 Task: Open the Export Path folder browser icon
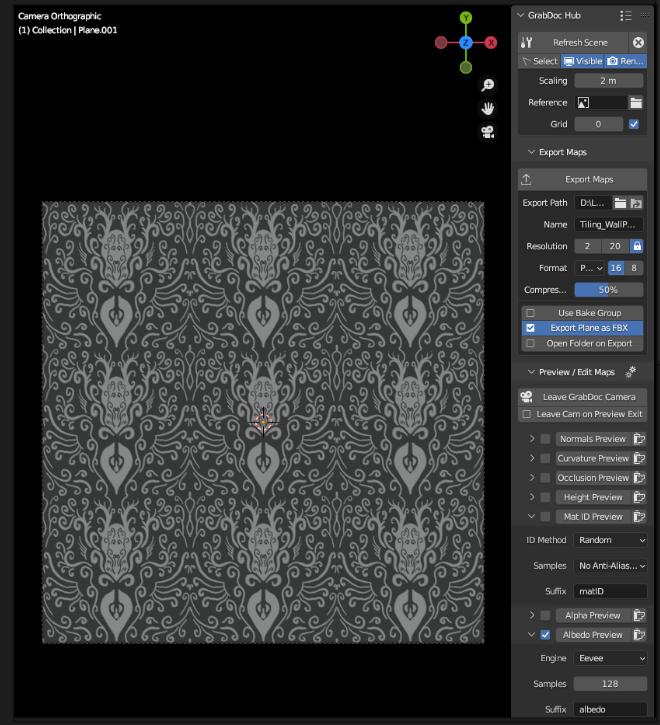[620, 203]
